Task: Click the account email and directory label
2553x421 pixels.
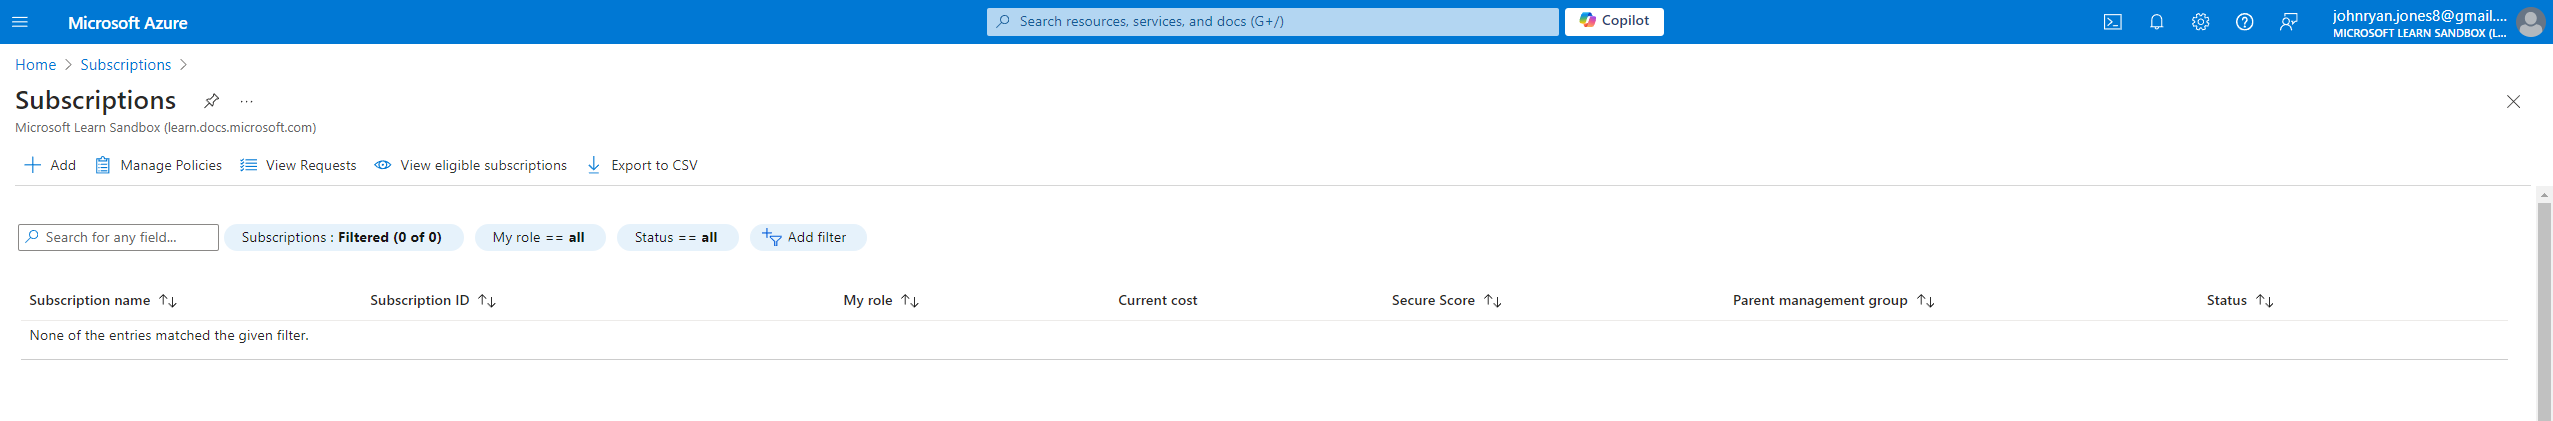Action: [x=2419, y=23]
